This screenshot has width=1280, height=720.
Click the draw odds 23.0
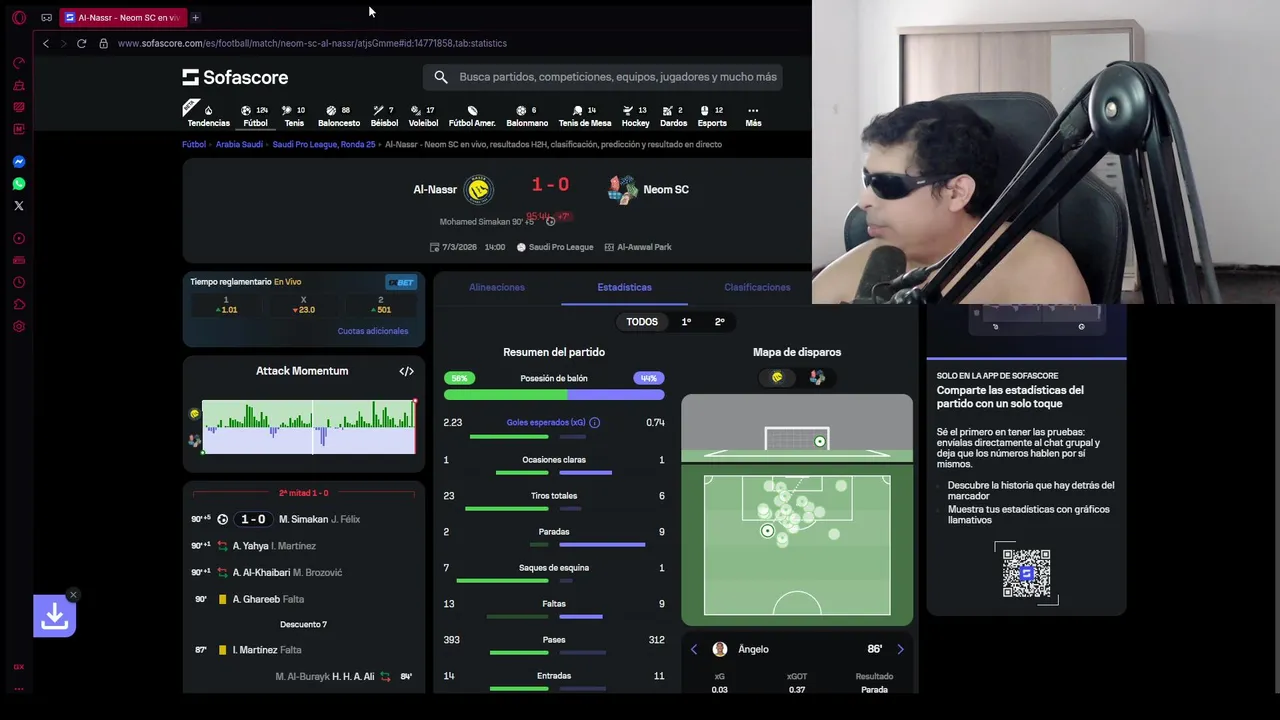click(x=303, y=305)
